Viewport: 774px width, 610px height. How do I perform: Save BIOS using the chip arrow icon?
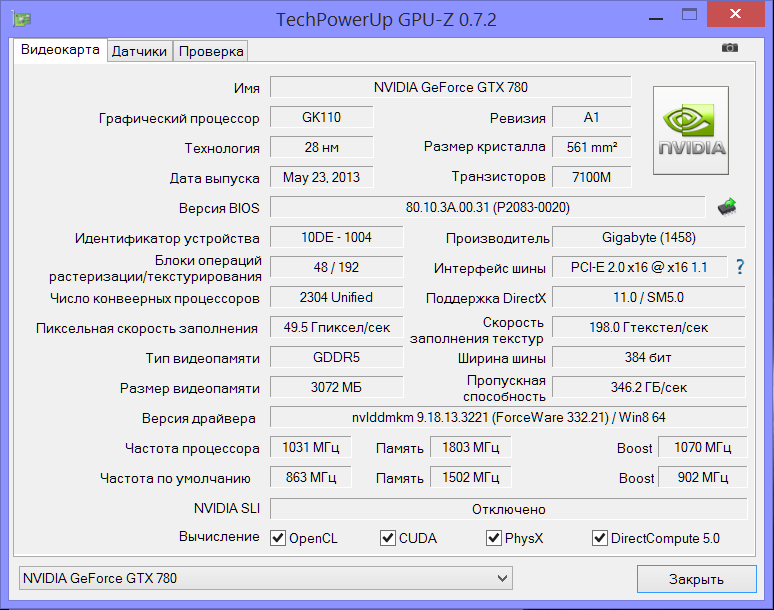click(727, 207)
